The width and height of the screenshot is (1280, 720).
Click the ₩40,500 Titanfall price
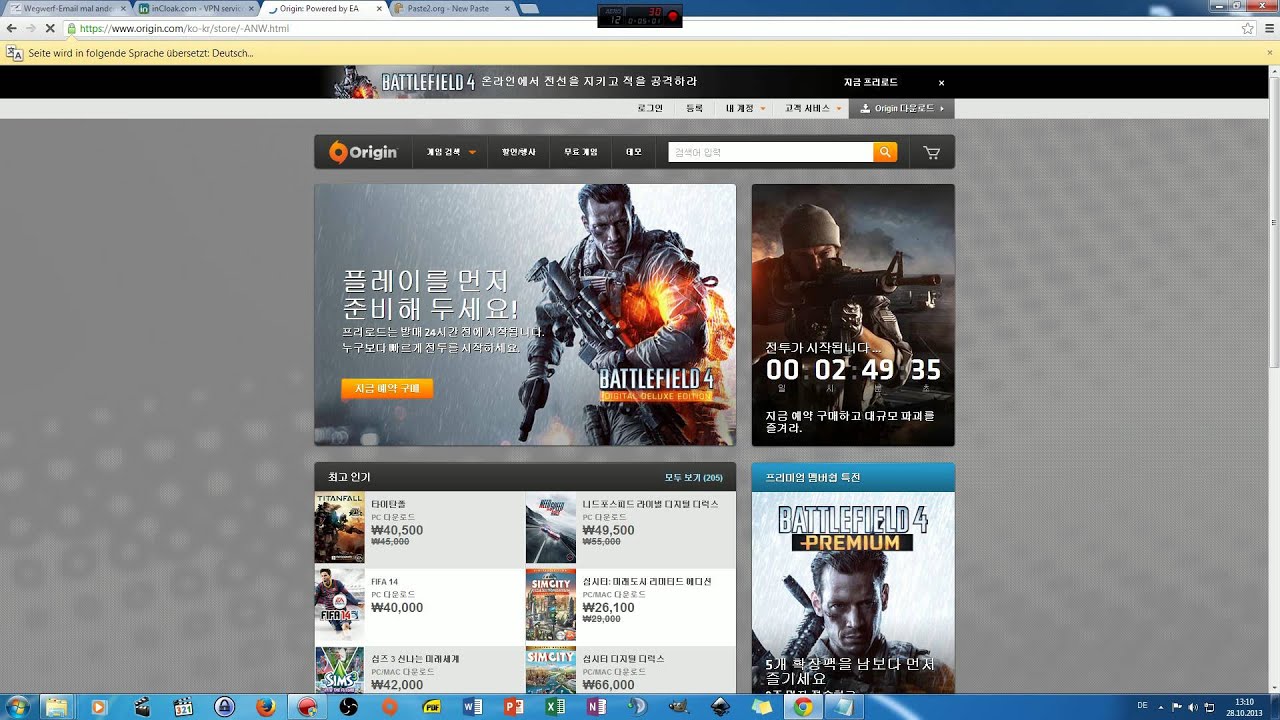click(x=397, y=530)
